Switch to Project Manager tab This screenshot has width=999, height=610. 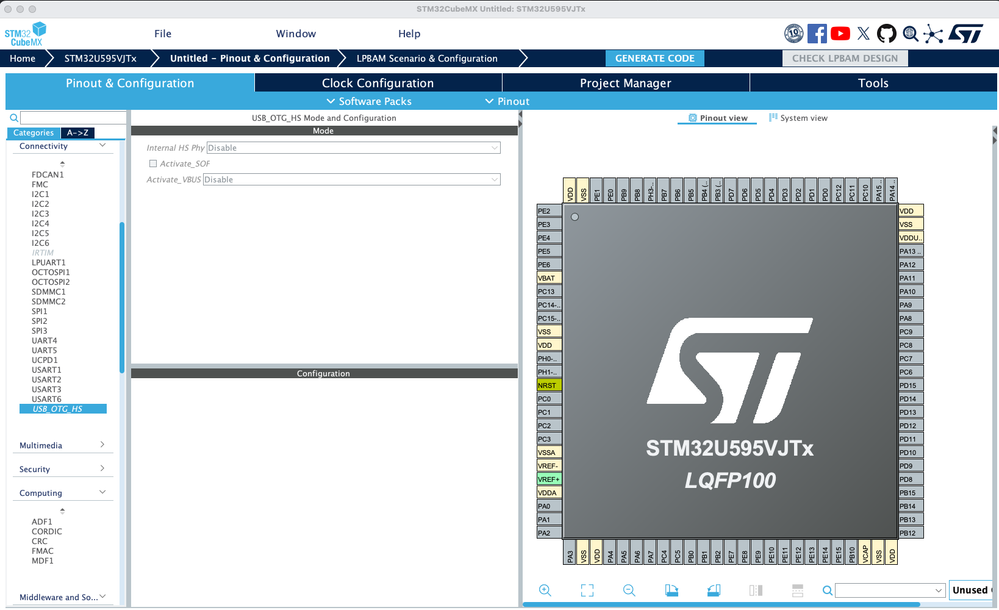coord(626,83)
